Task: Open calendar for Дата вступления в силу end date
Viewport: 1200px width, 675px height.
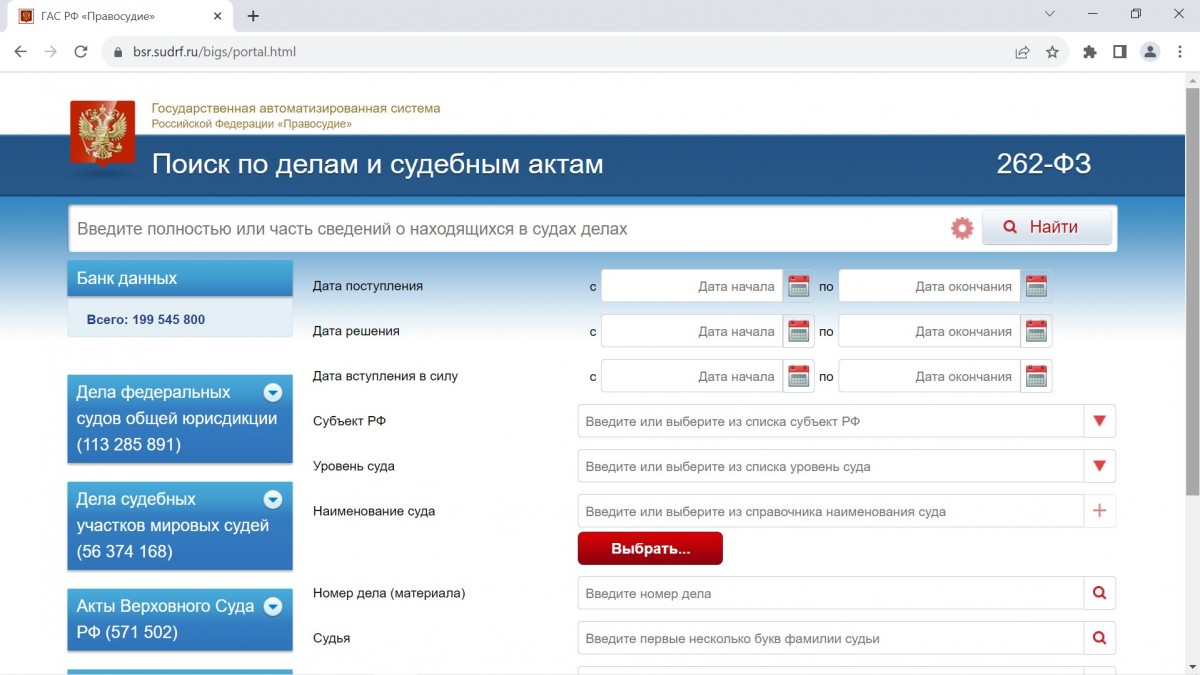Action: pos(1036,376)
